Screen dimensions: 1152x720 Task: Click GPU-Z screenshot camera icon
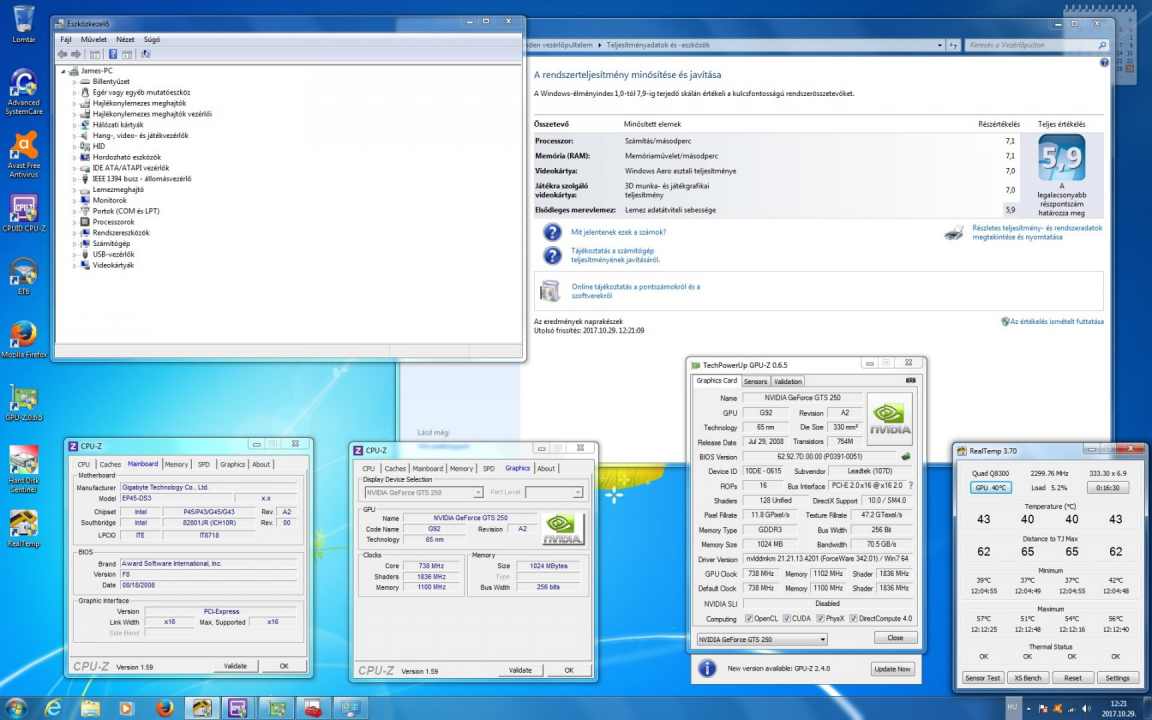910,381
